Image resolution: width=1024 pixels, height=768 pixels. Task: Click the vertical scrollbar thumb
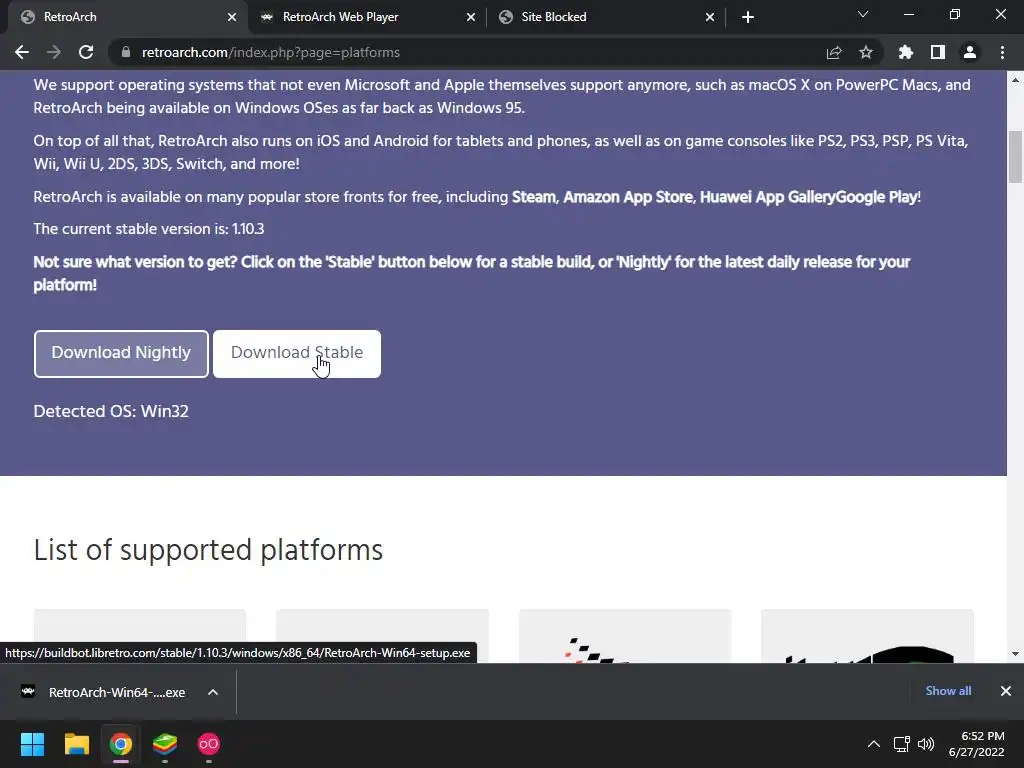(1016, 157)
